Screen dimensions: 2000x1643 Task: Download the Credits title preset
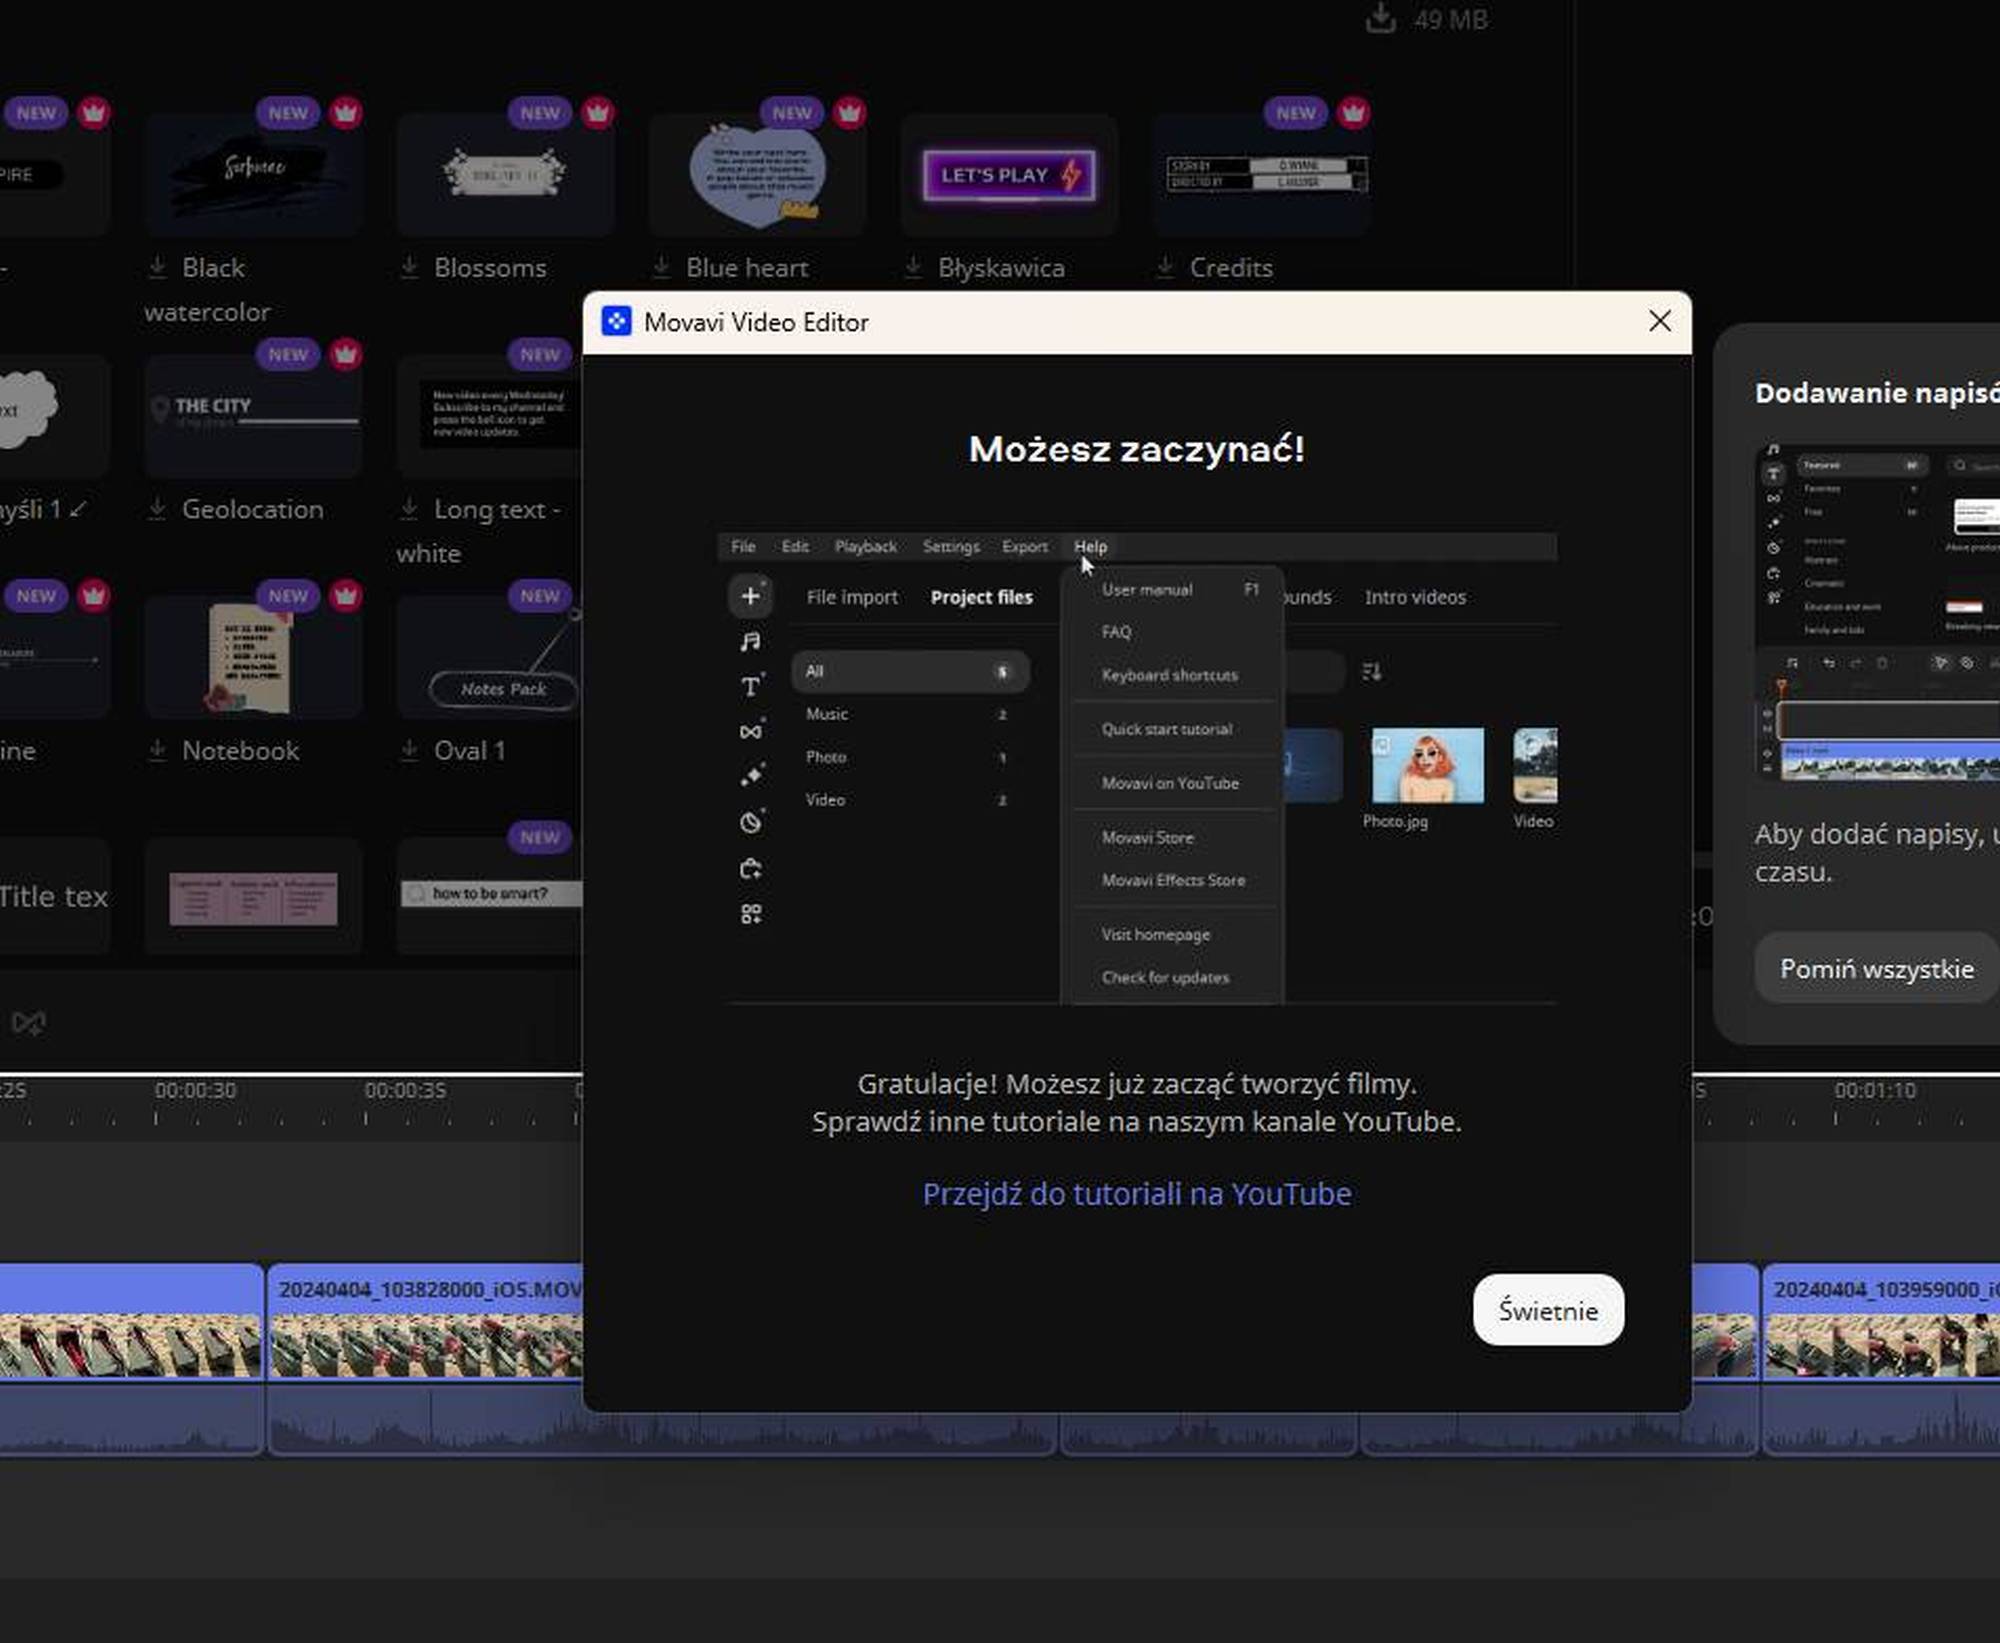tap(1166, 268)
